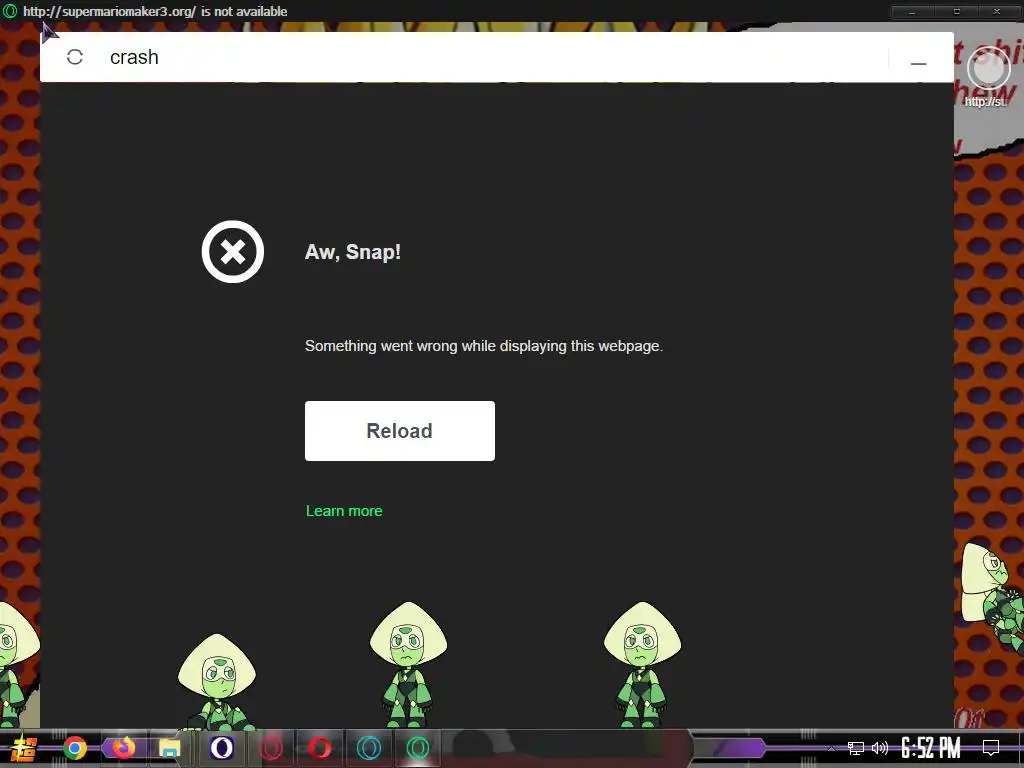
Task: Click the crash text field
Action: point(496,57)
